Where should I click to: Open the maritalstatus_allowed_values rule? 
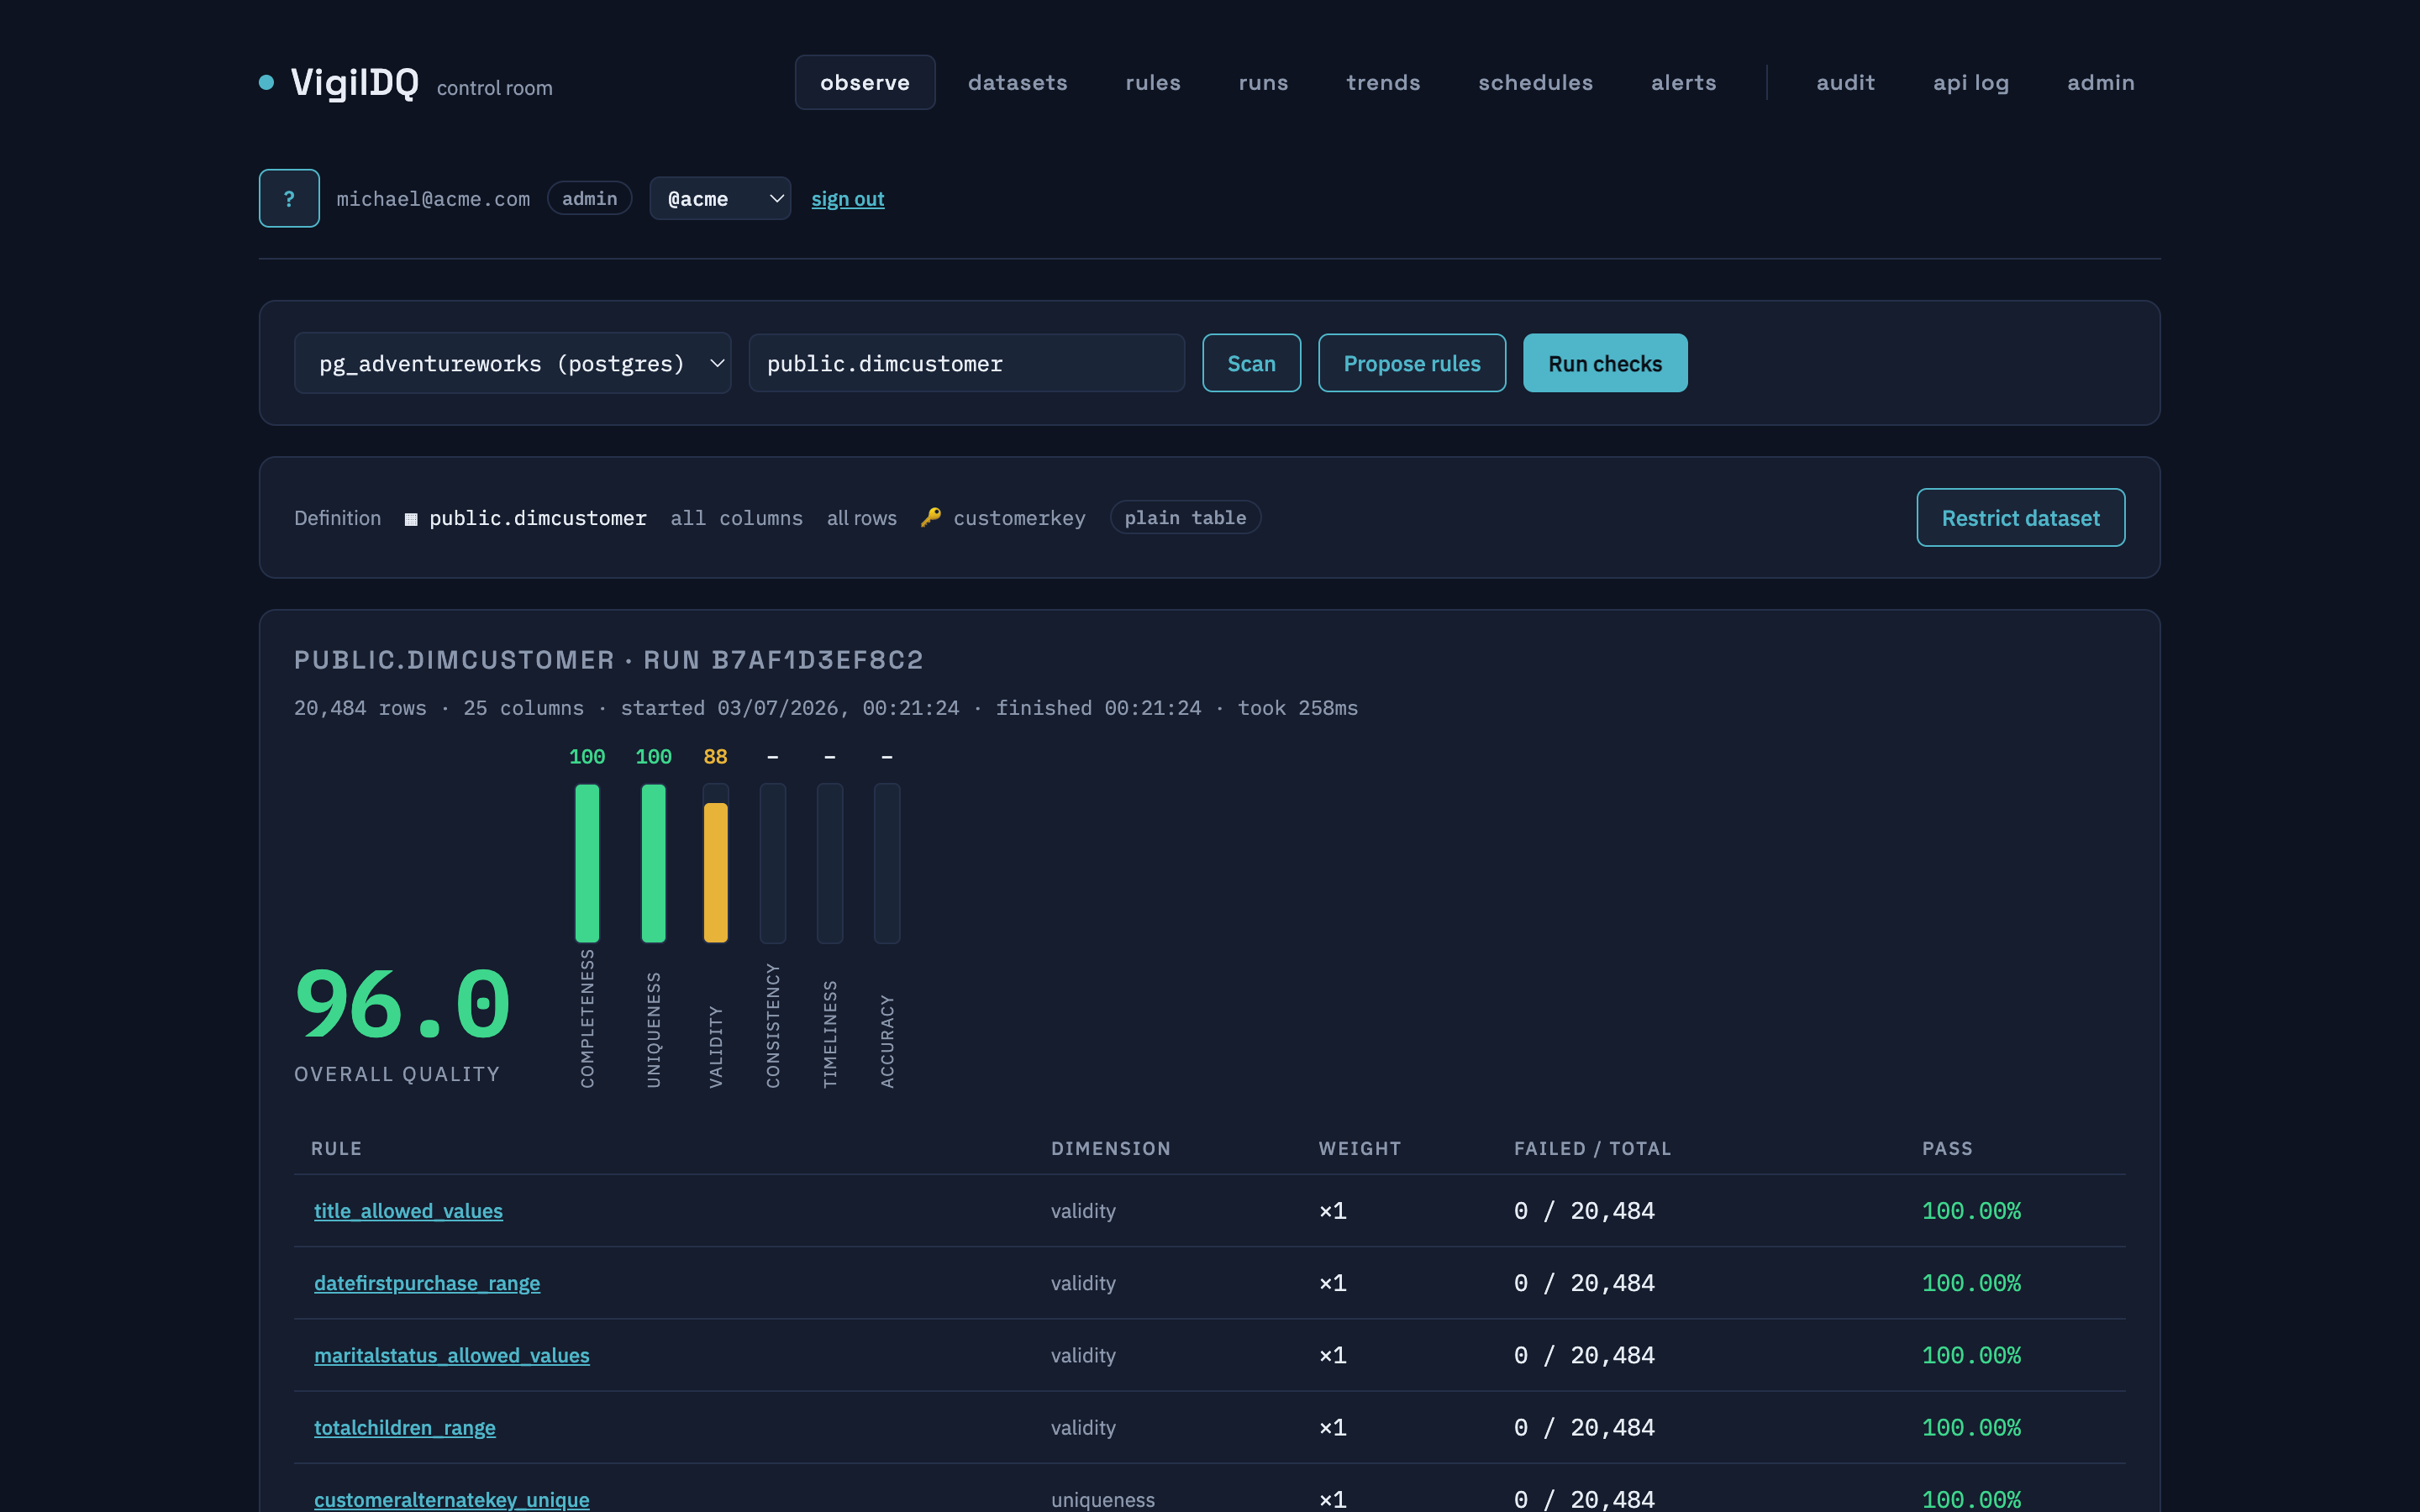tap(451, 1355)
